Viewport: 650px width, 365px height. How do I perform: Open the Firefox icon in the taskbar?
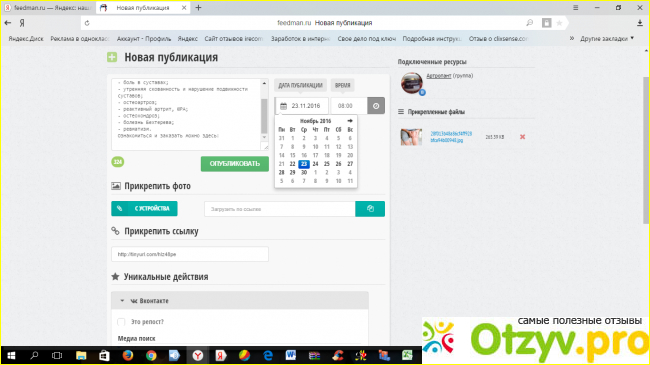point(127,355)
